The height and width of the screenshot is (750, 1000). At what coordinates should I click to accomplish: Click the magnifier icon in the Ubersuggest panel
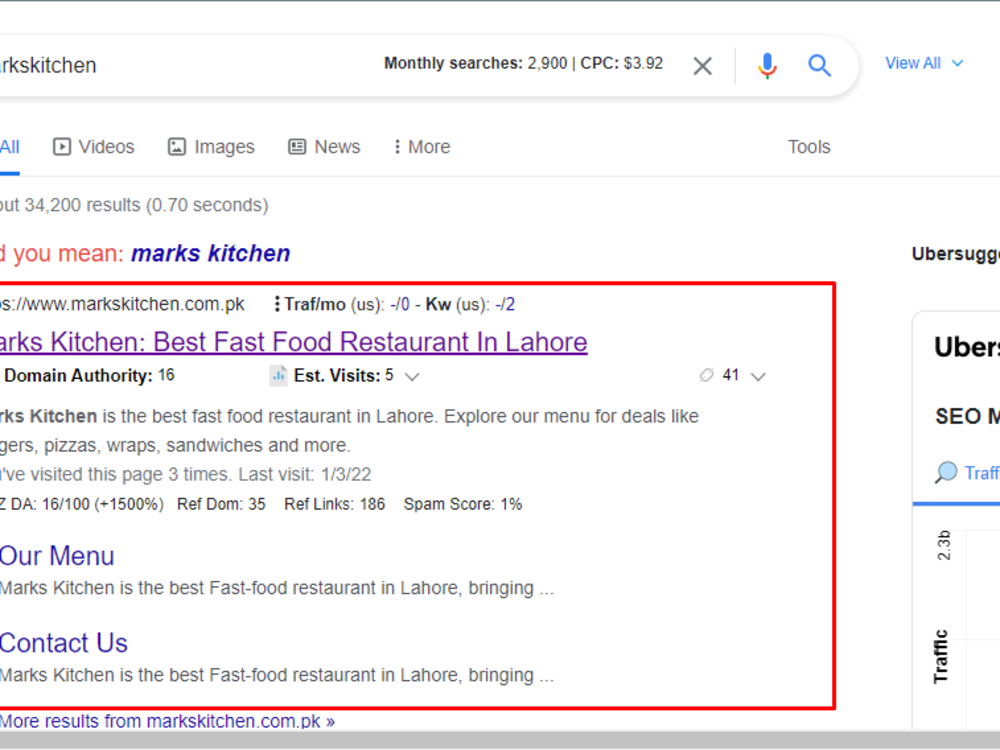tap(946, 473)
